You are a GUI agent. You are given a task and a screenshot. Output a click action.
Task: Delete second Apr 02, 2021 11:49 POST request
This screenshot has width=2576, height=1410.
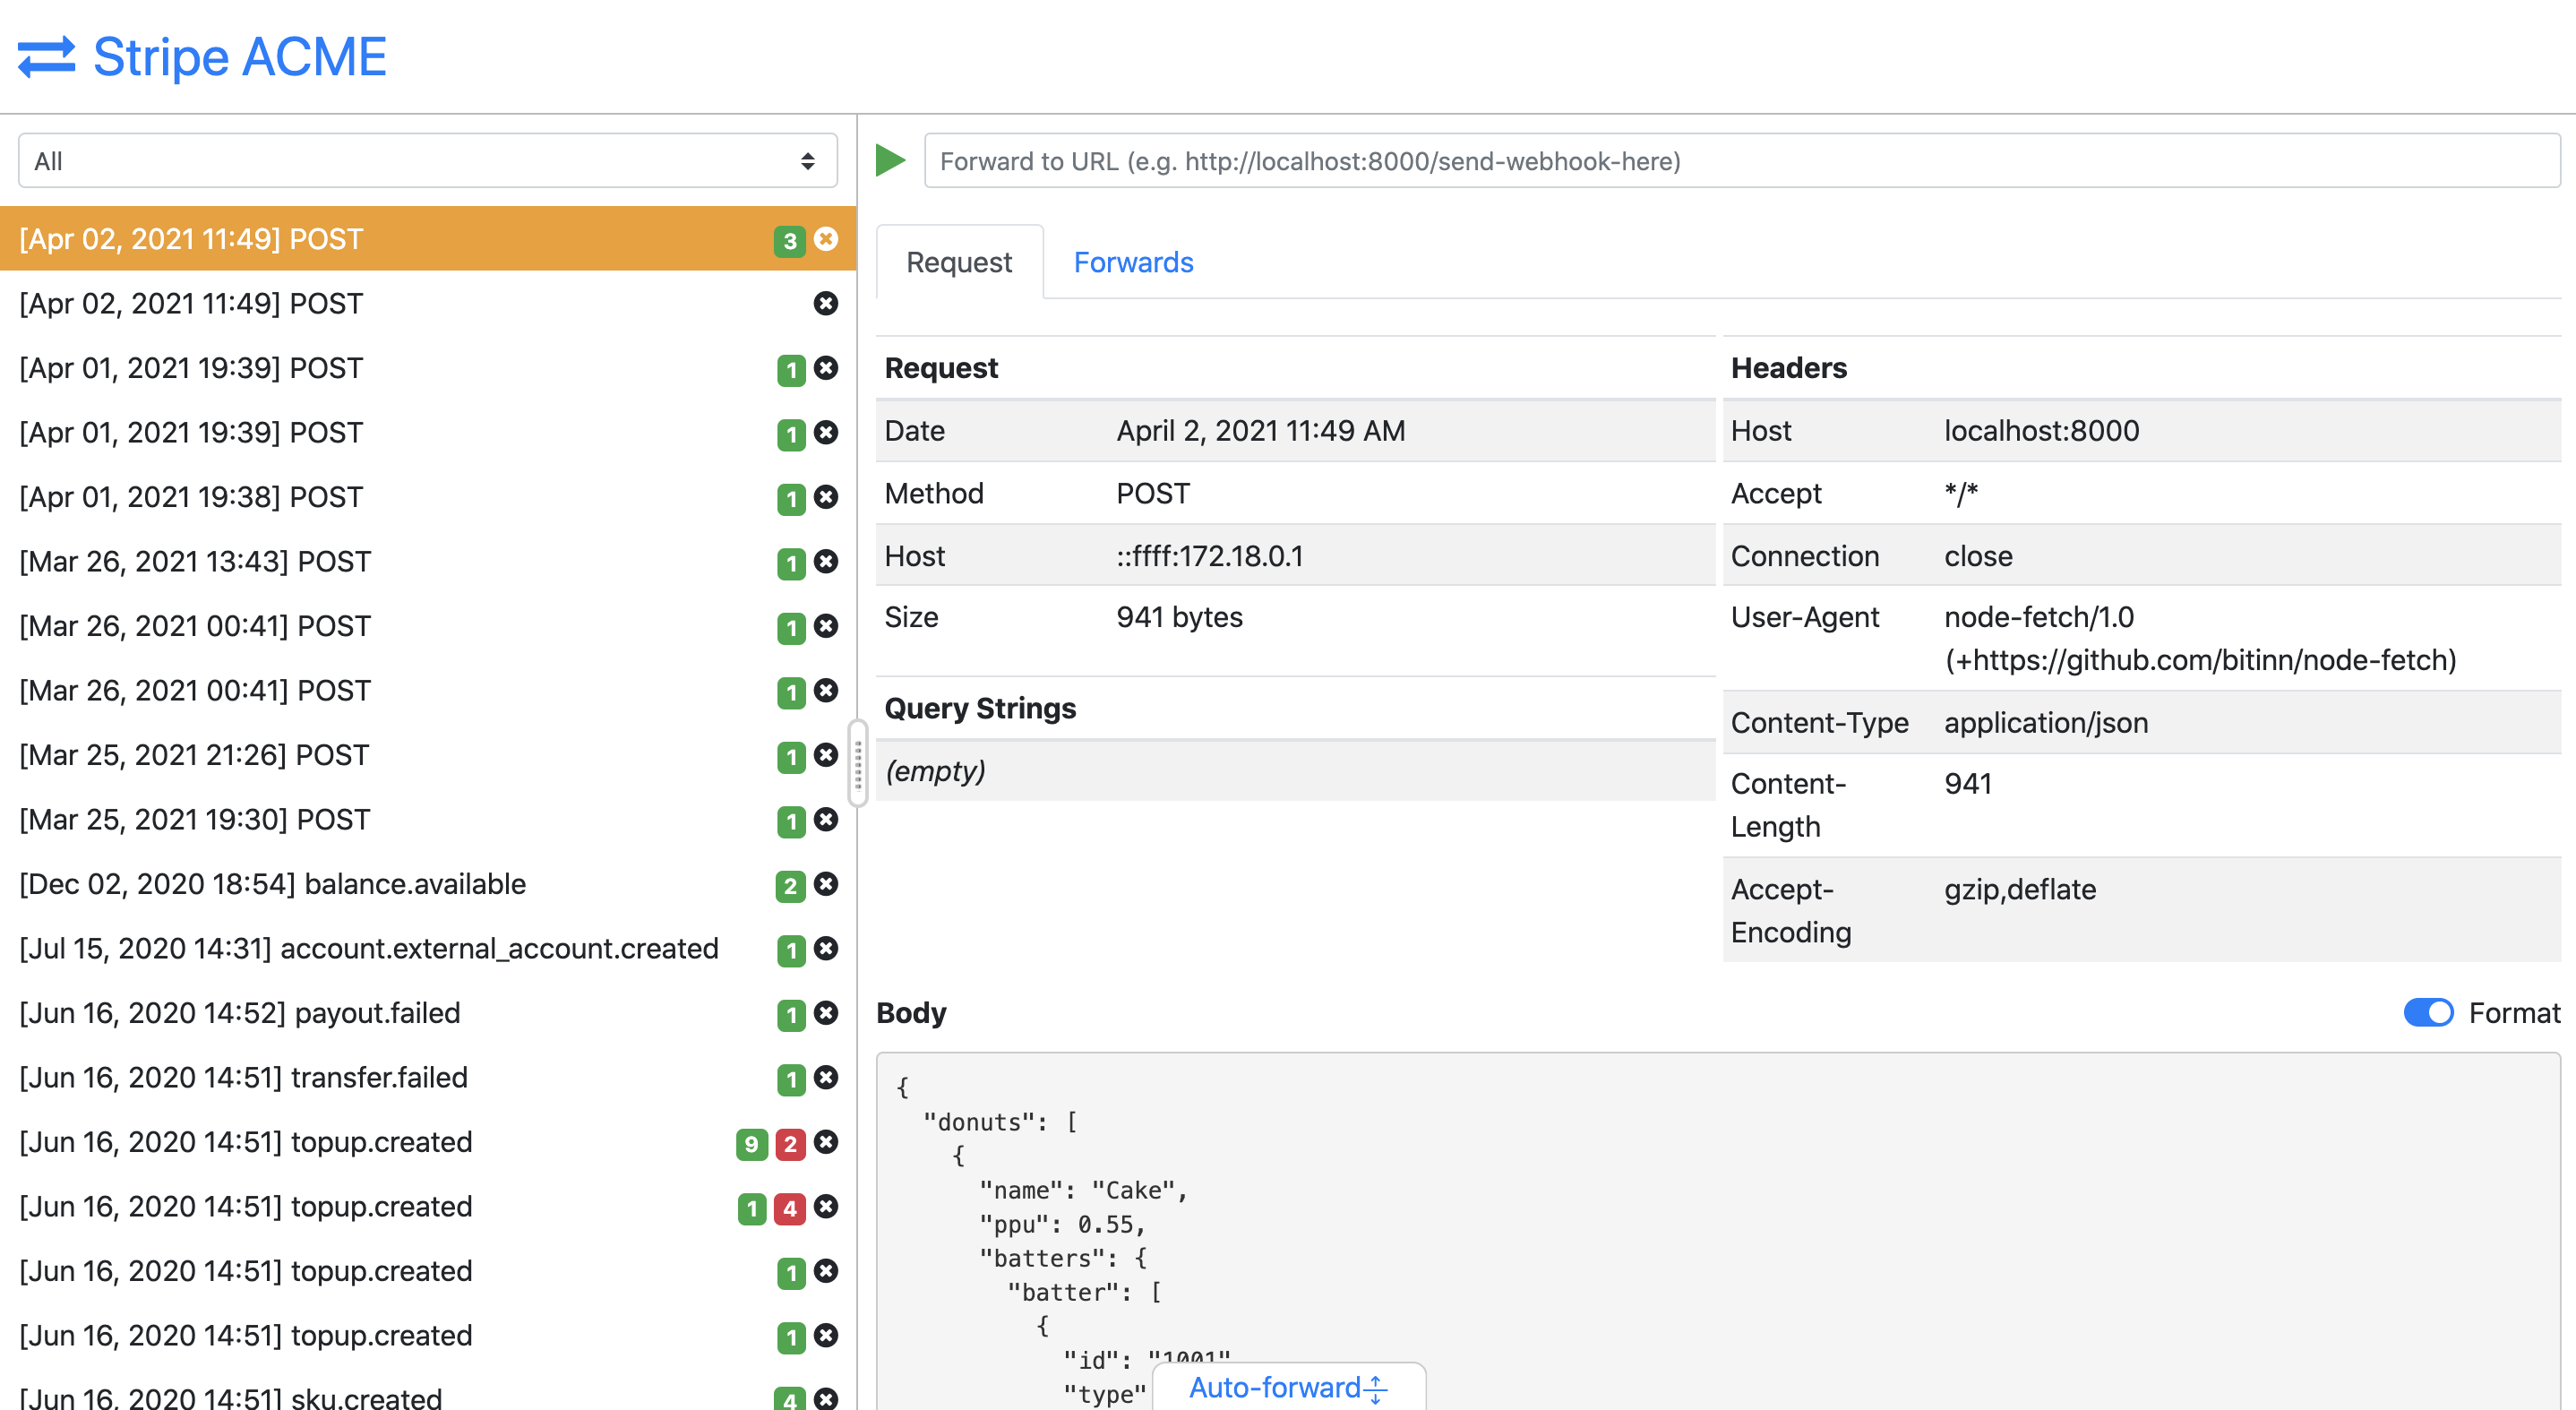tap(826, 303)
